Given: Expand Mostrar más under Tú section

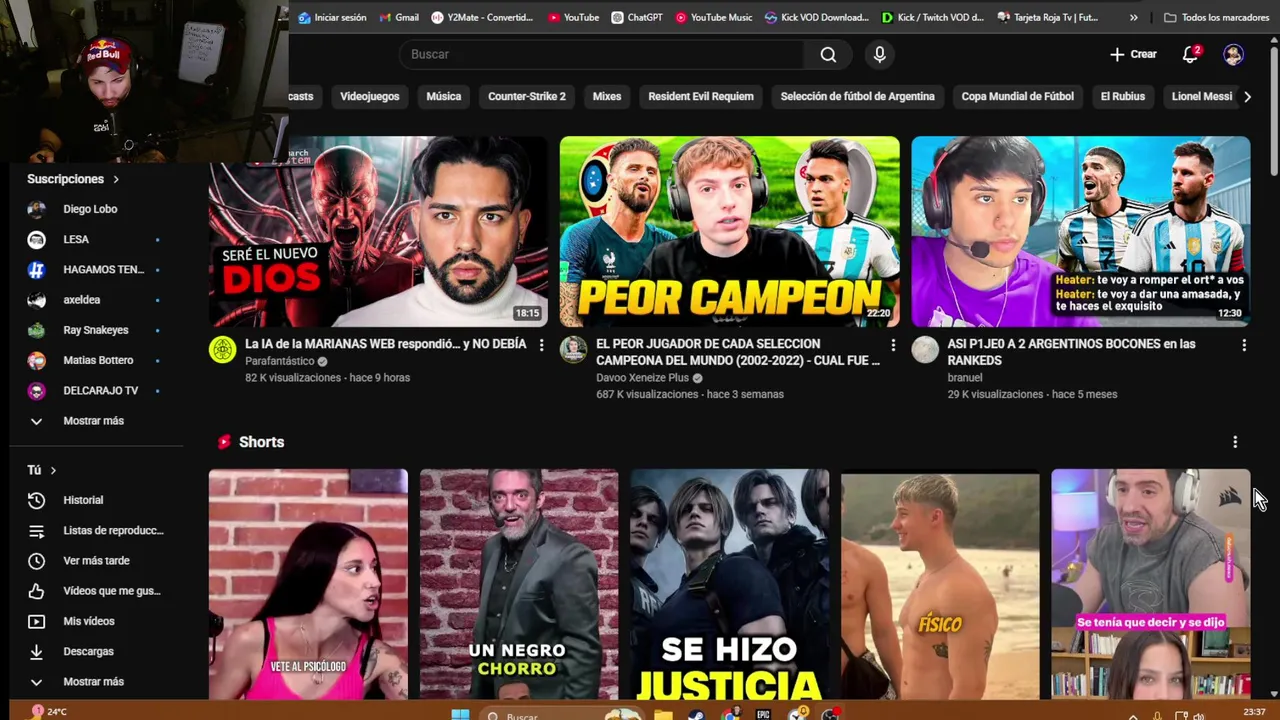Looking at the screenshot, I should point(95,682).
